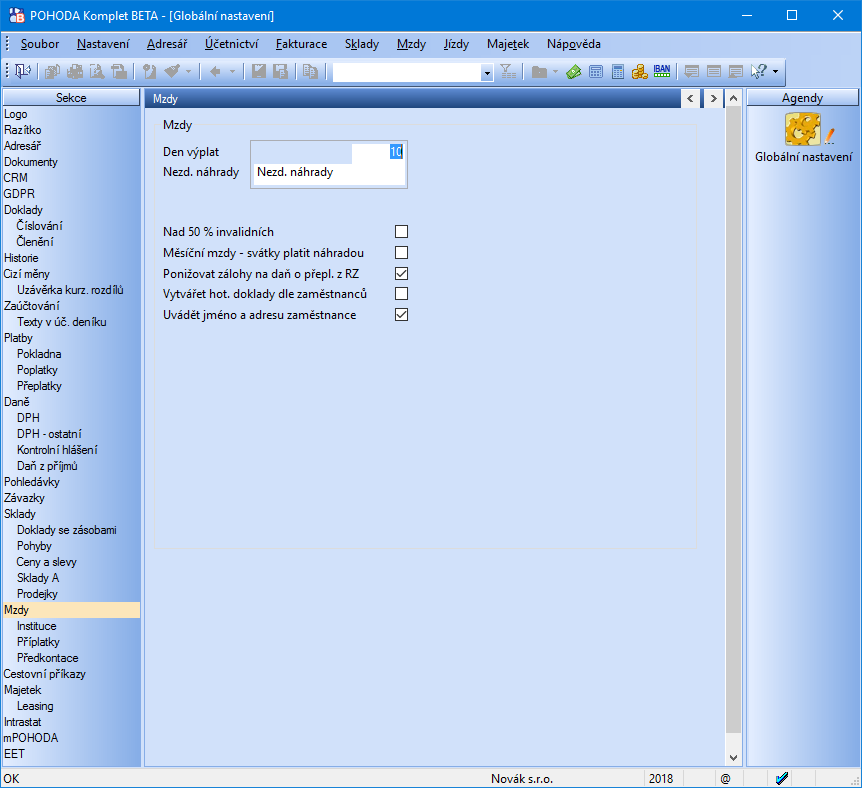Open the Nezd. náhrady dropdown field

pos(329,172)
